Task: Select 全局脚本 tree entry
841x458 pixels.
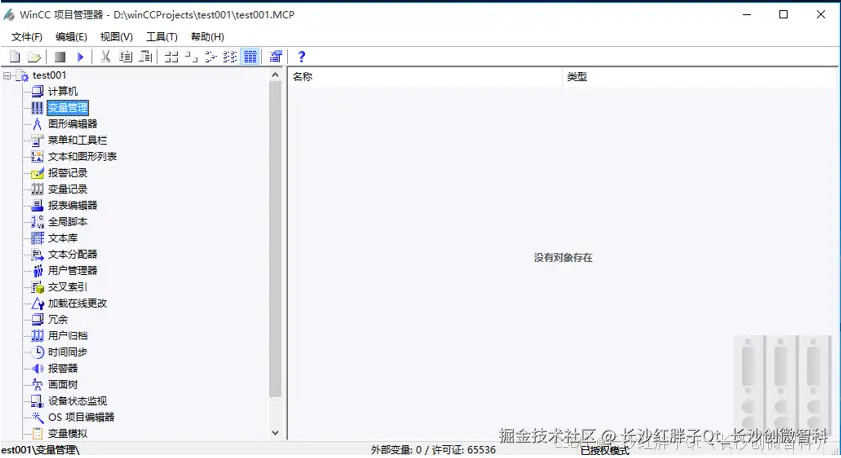Action: (x=68, y=221)
